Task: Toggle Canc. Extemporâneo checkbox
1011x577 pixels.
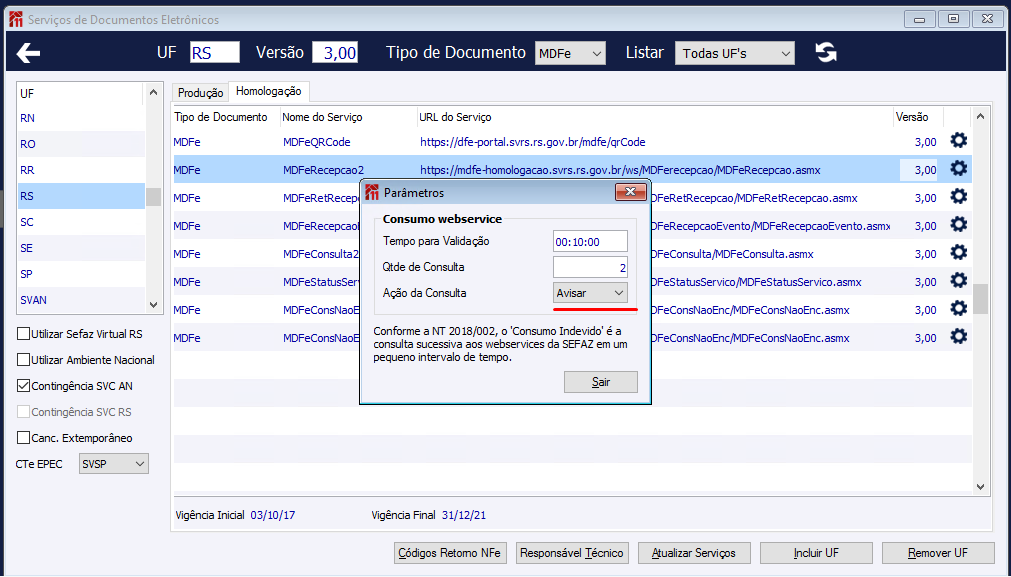Action: tap(23, 438)
